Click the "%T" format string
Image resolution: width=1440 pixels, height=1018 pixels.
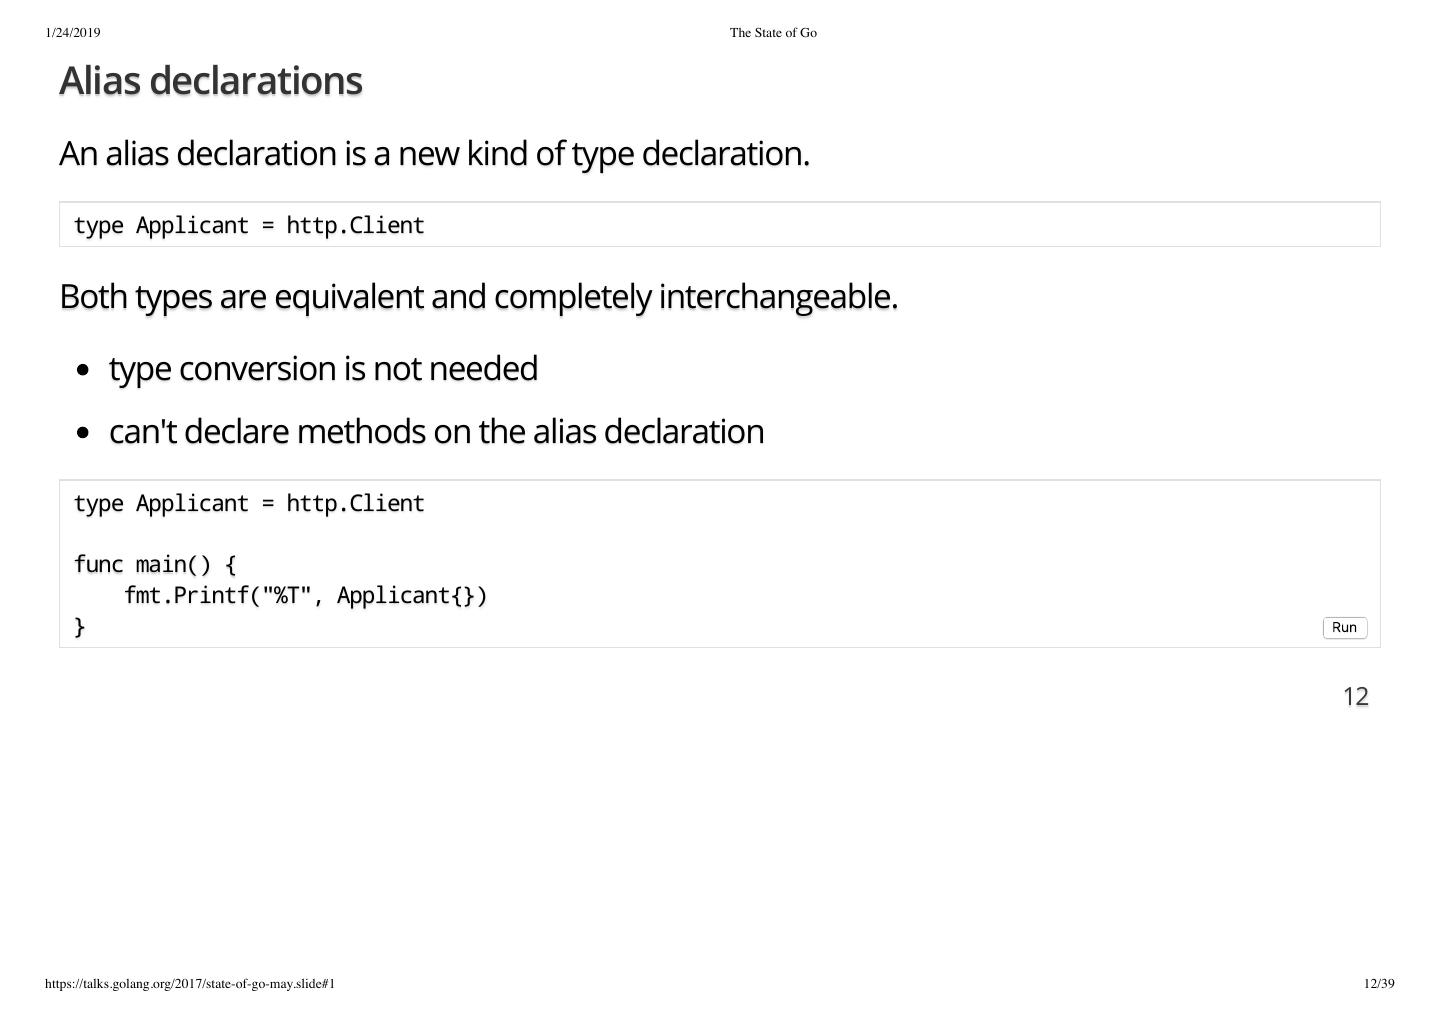click(x=286, y=596)
